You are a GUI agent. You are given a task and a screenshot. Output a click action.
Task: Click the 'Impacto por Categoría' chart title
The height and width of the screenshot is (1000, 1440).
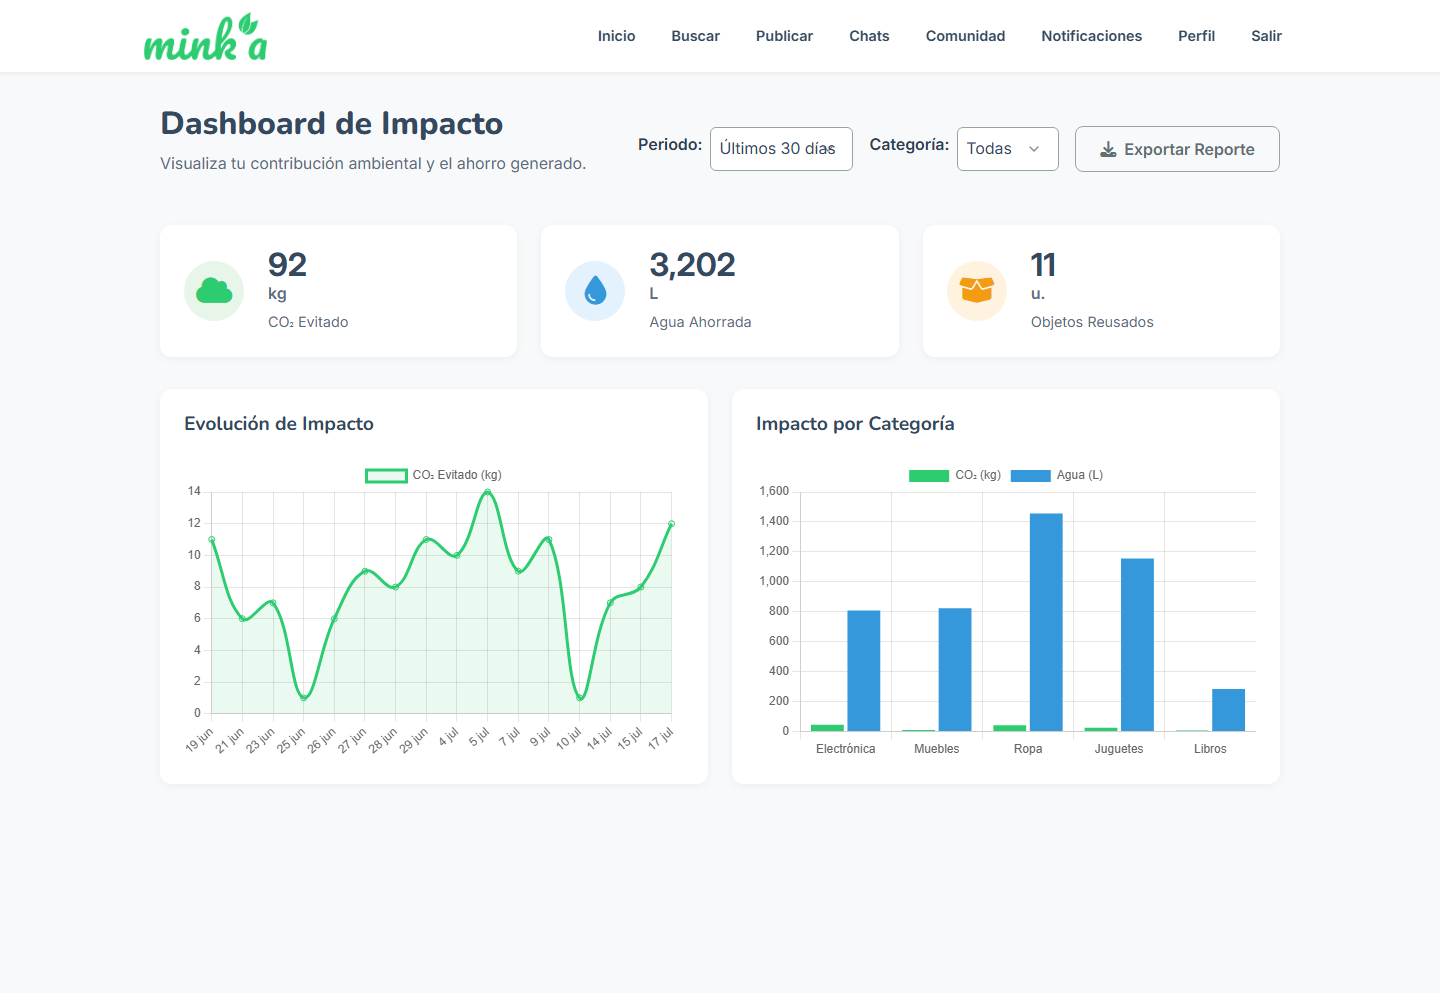[x=855, y=424]
